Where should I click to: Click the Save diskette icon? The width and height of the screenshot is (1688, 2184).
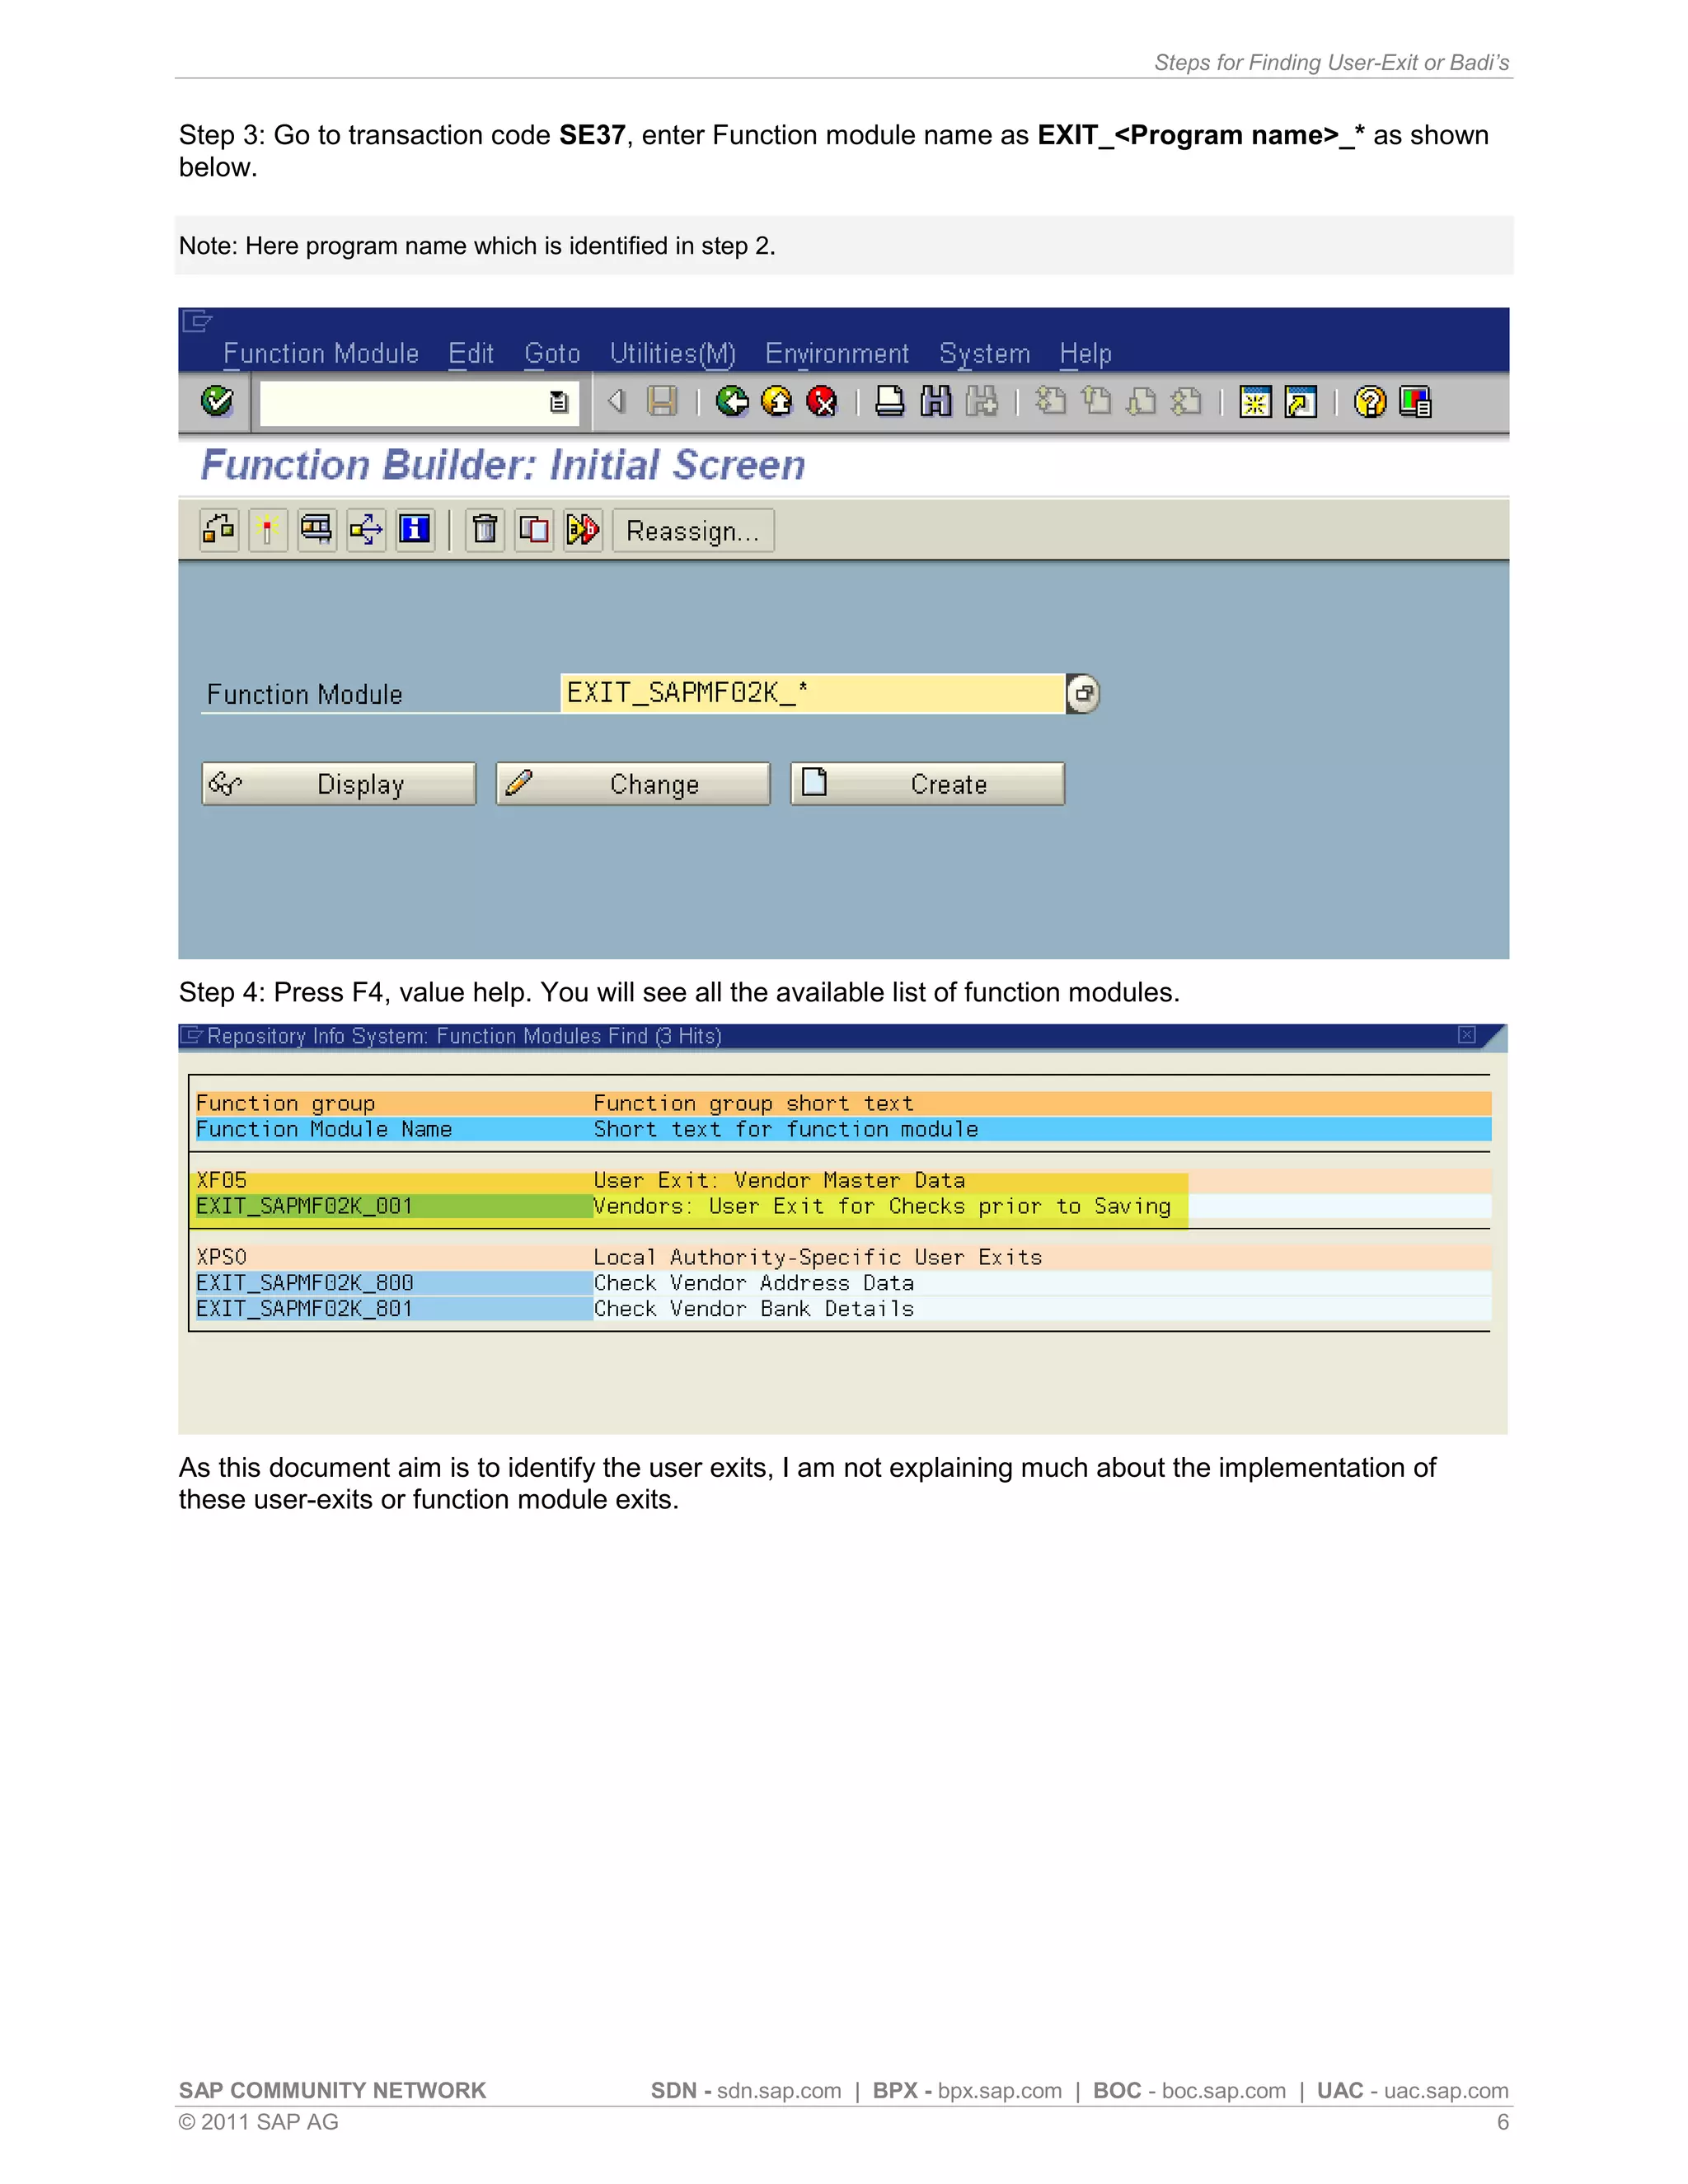click(x=662, y=402)
